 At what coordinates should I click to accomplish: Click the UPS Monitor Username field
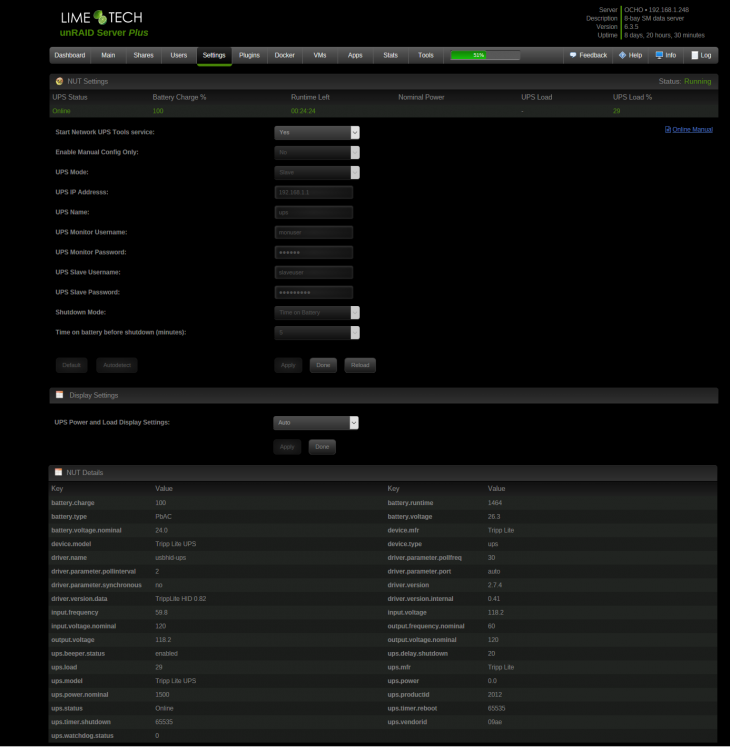click(x=314, y=232)
